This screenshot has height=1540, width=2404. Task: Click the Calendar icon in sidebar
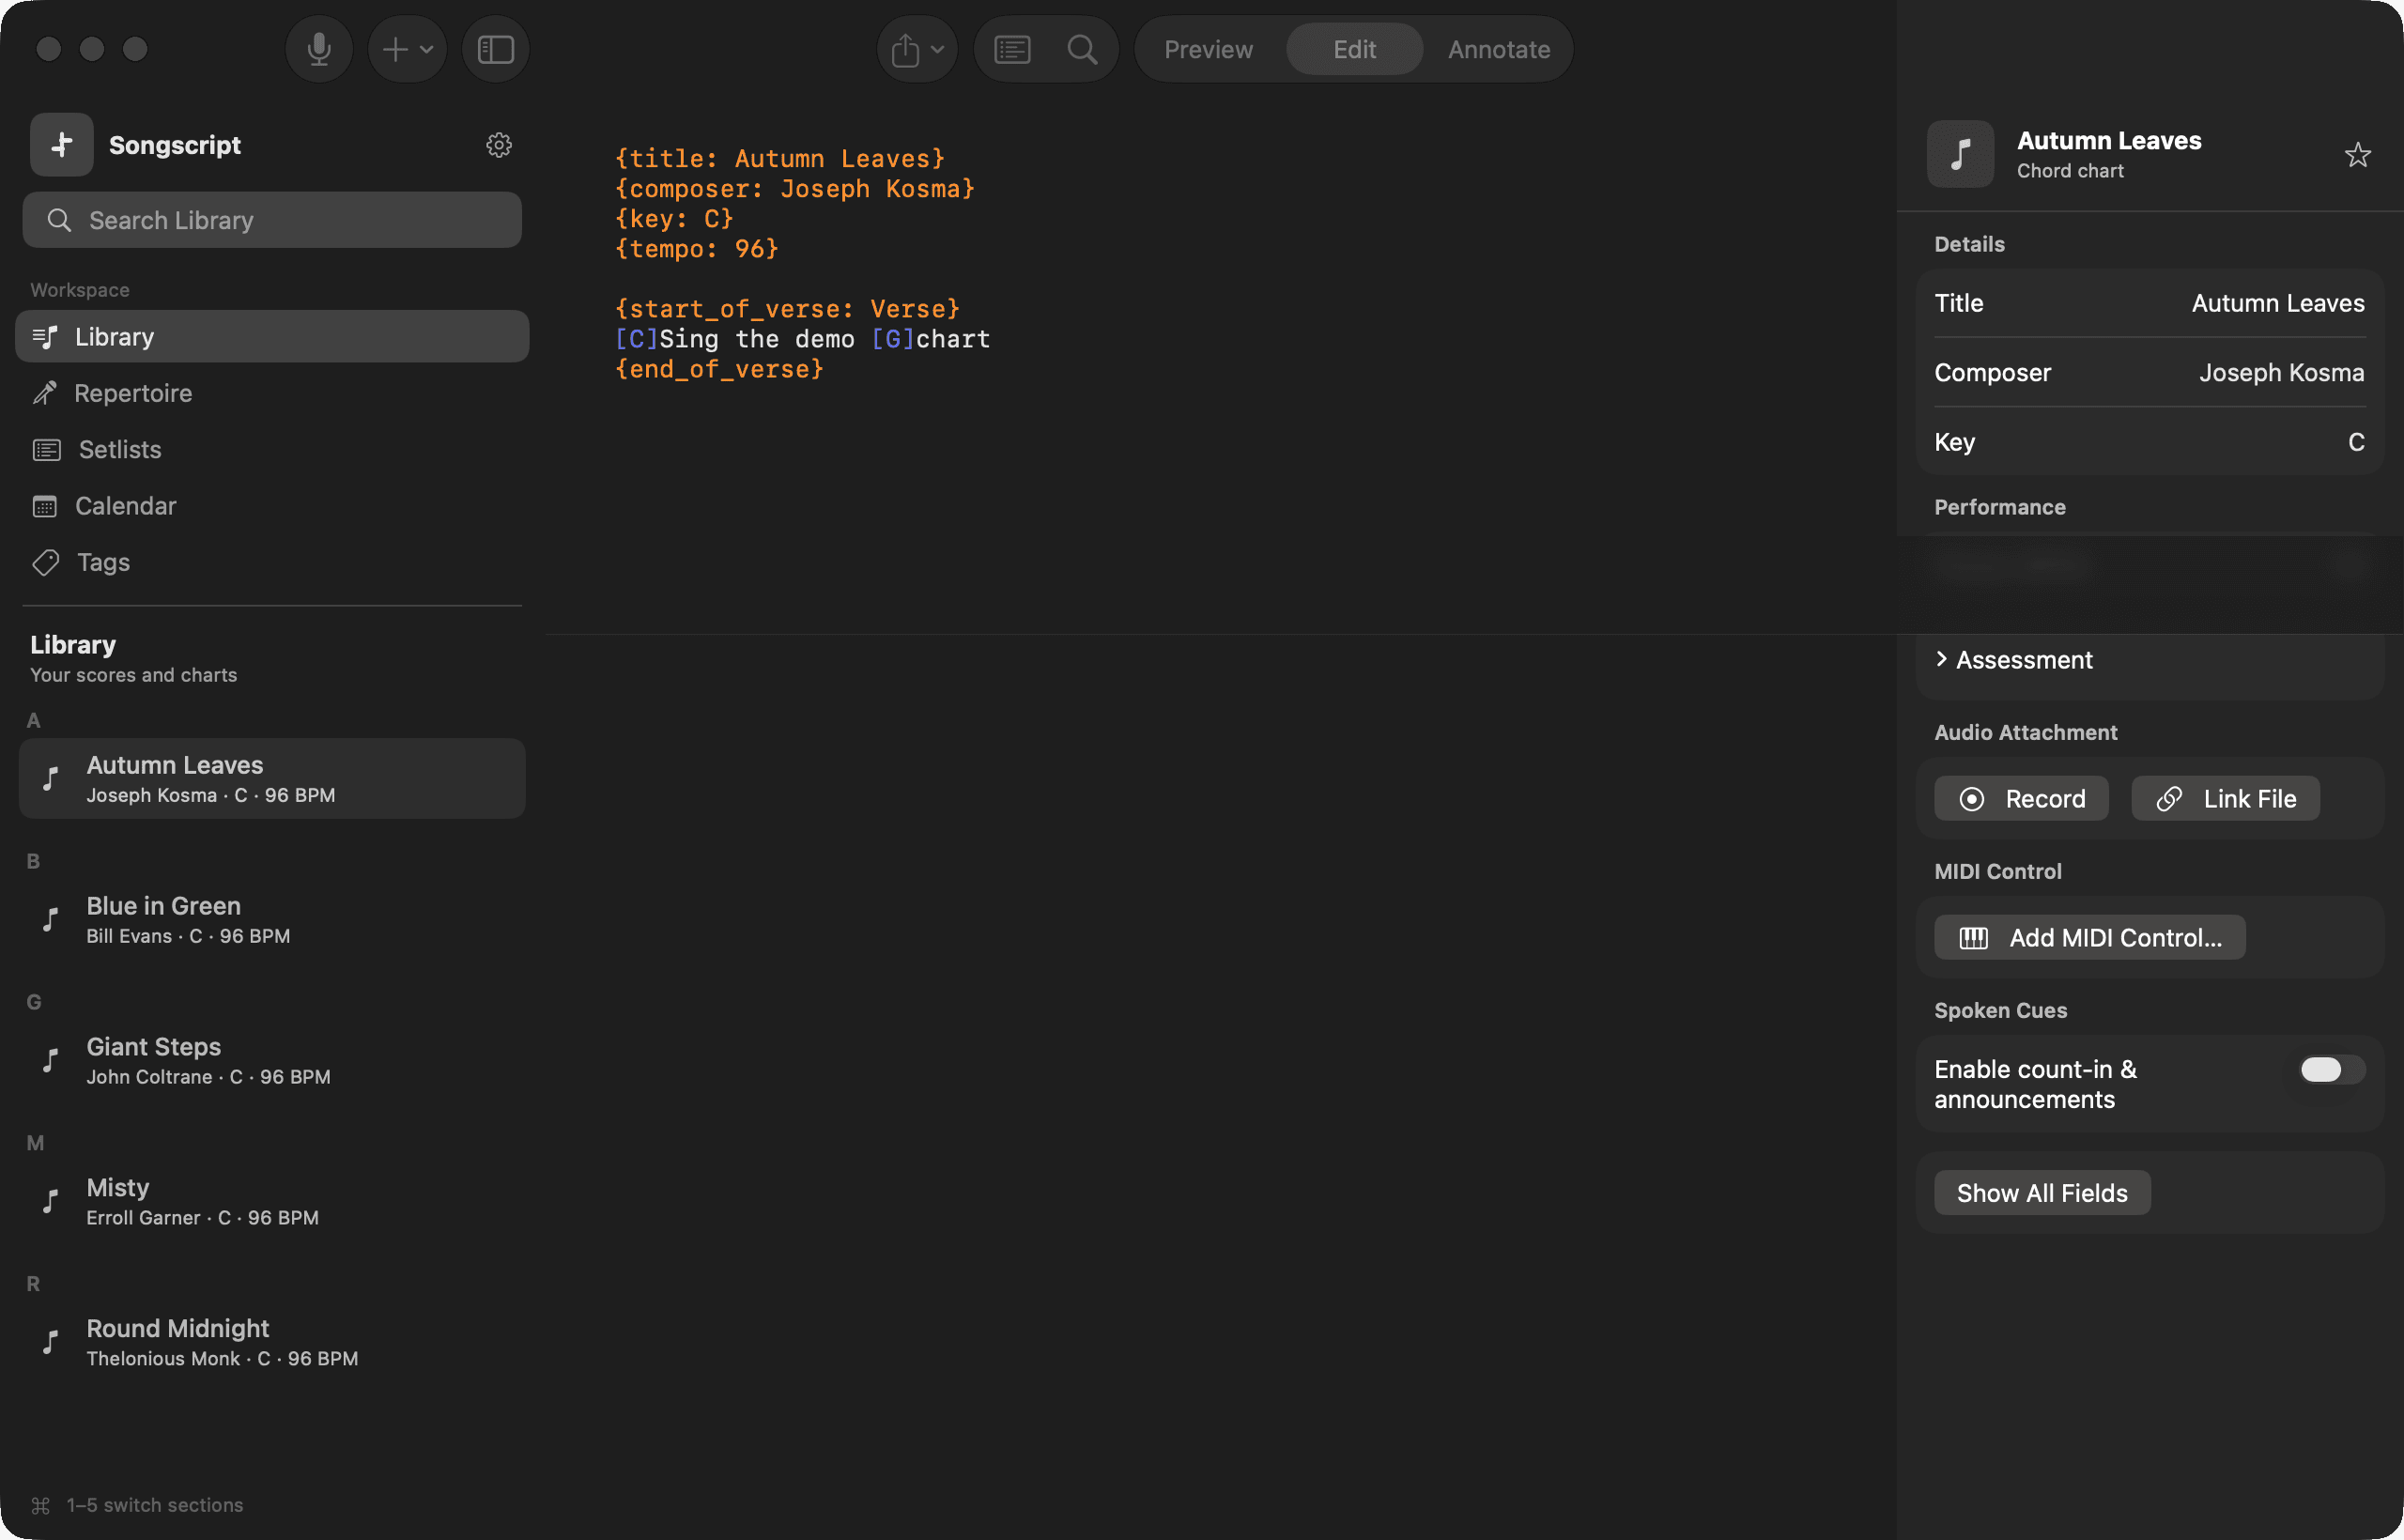(x=45, y=506)
